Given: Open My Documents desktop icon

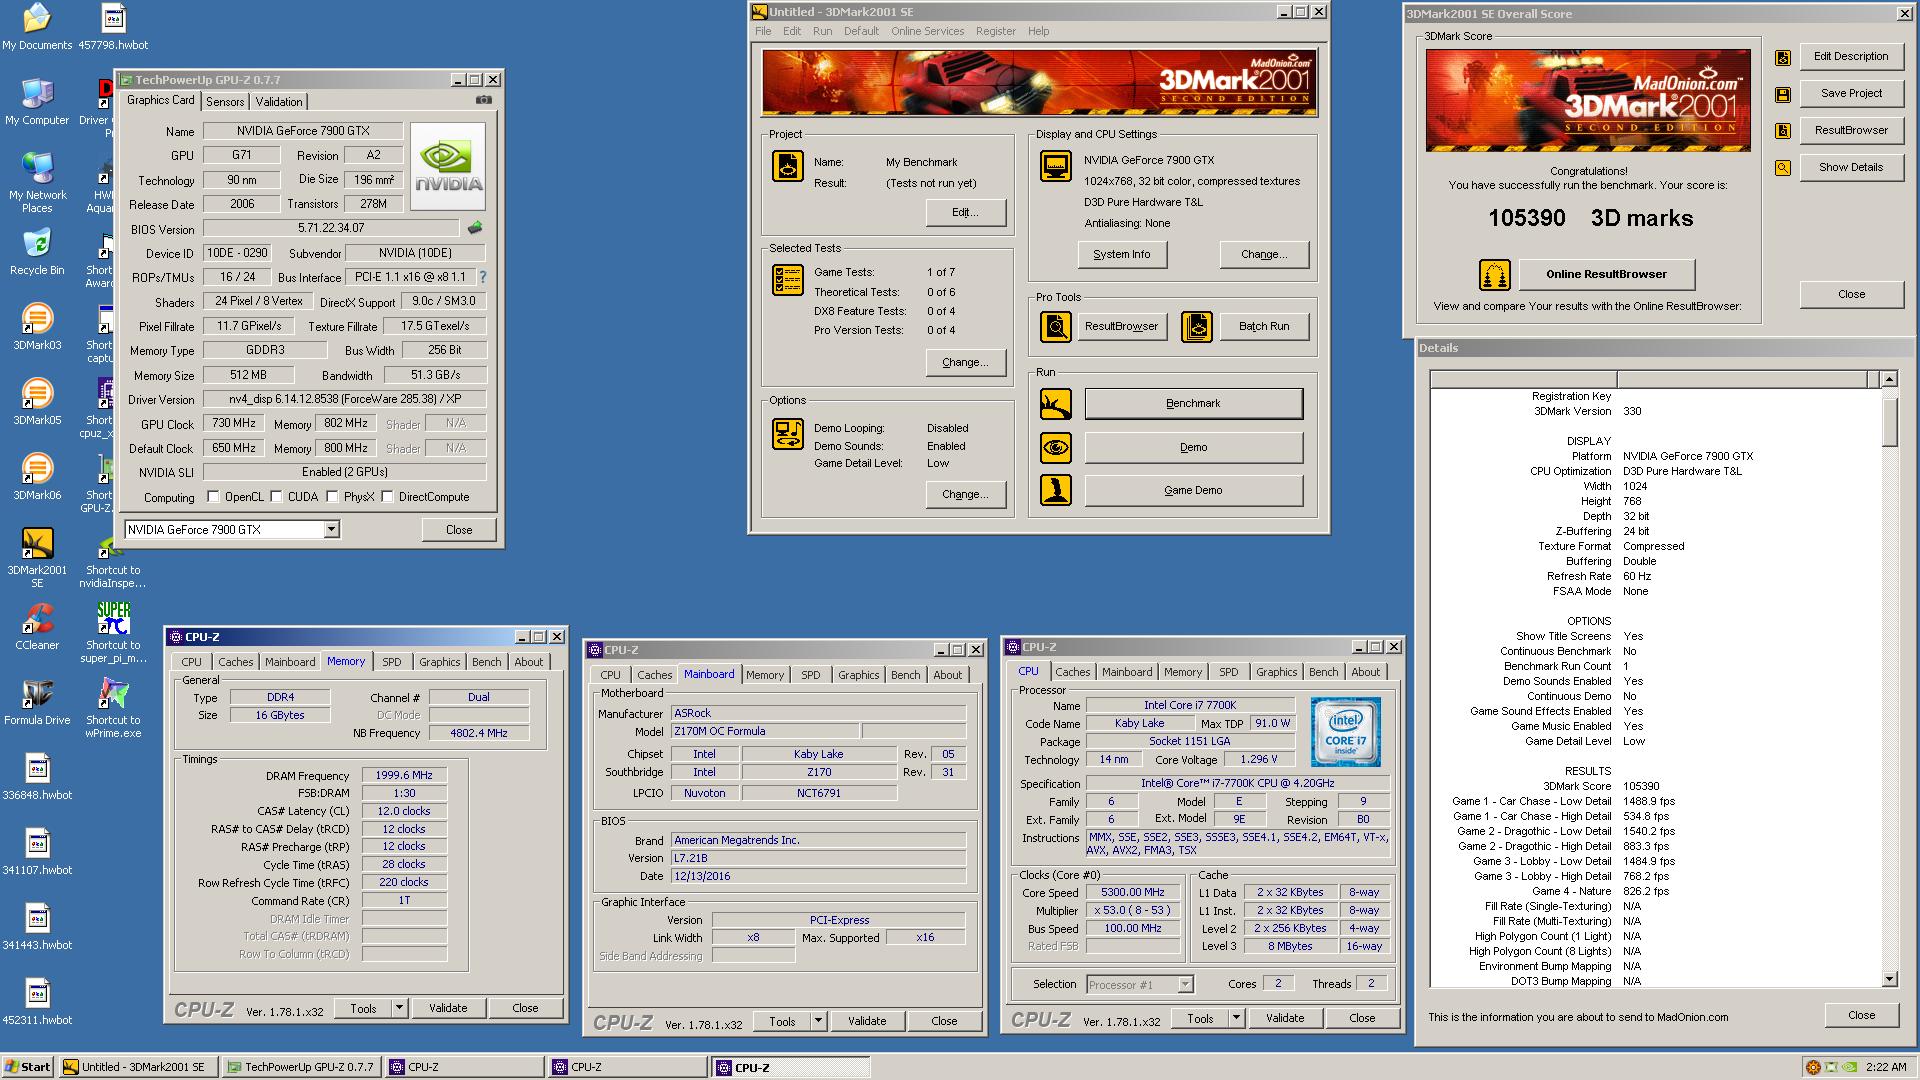Looking at the screenshot, I should click(x=37, y=27).
